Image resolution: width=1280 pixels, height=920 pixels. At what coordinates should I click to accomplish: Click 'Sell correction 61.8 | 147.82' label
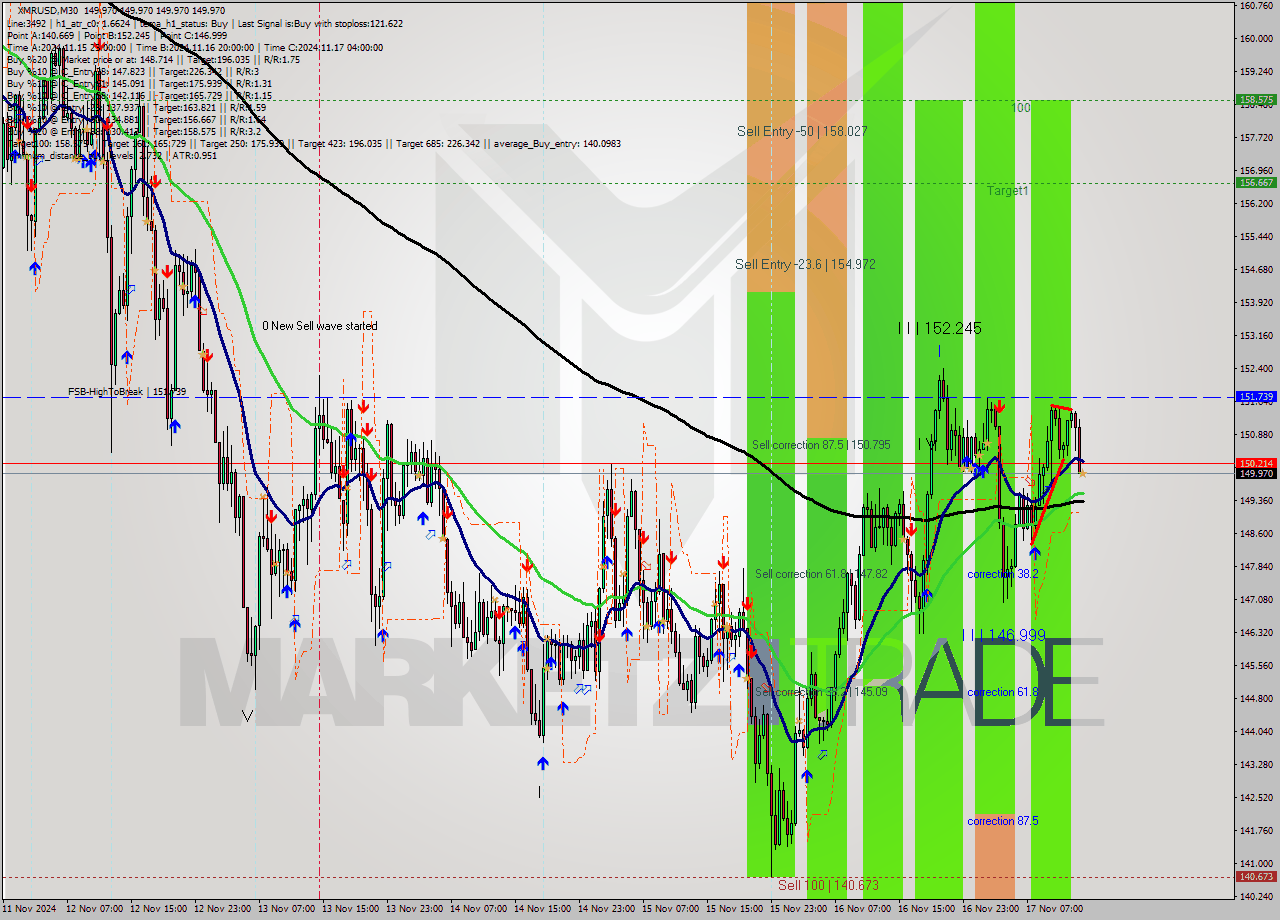click(821, 574)
